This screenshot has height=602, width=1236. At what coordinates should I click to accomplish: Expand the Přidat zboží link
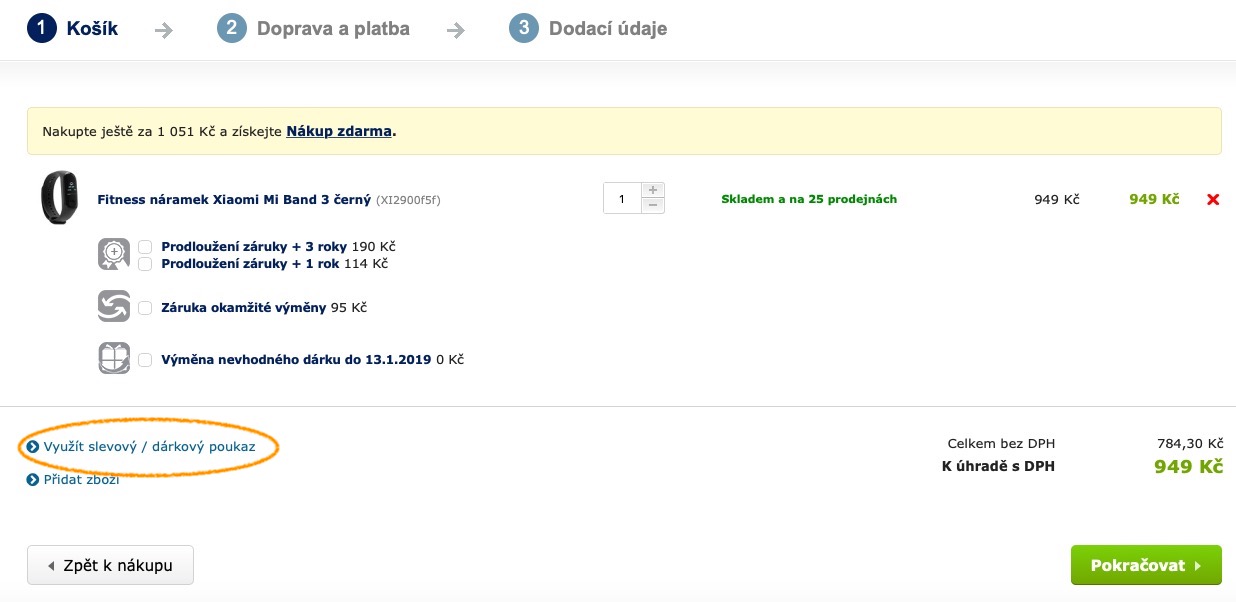click(81, 480)
